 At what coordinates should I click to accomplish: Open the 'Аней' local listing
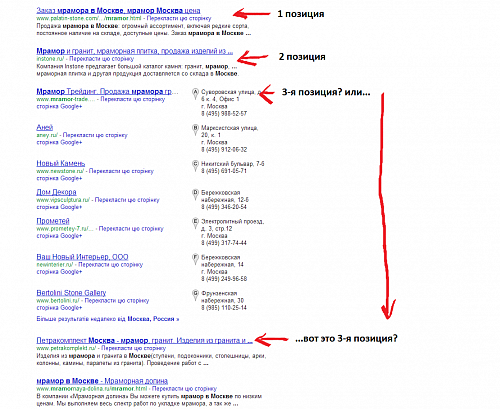click(x=45, y=127)
